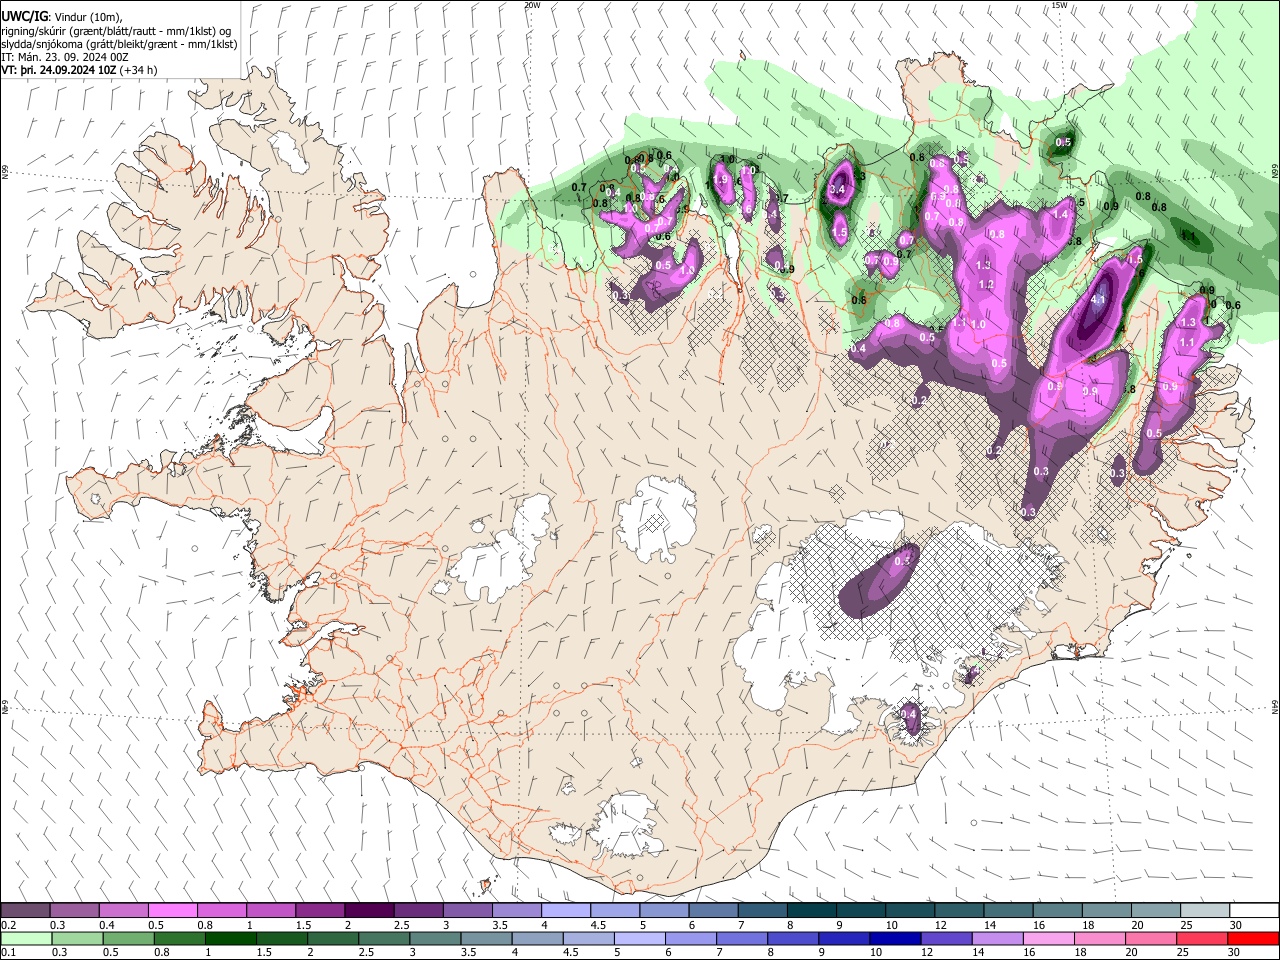Click the UWC/IG title text

coord(24,16)
